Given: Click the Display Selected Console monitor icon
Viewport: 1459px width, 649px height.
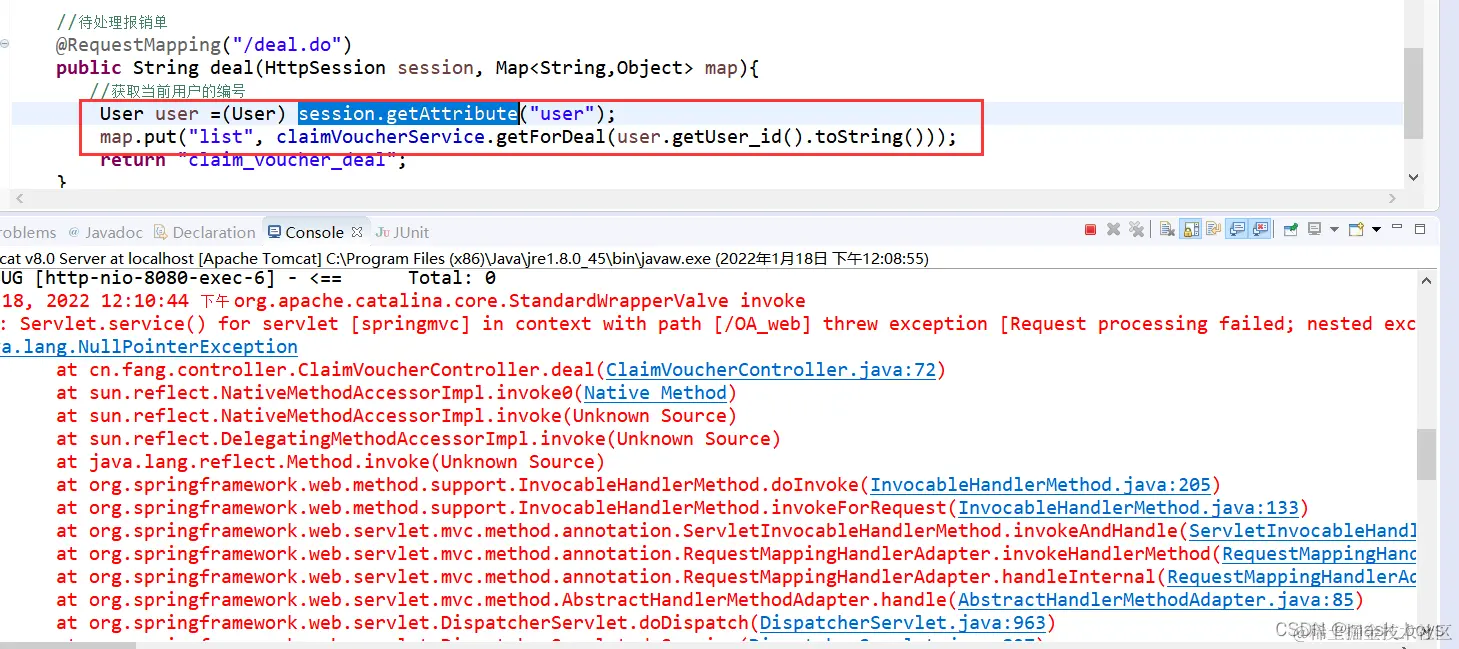Looking at the screenshot, I should coord(1314,230).
